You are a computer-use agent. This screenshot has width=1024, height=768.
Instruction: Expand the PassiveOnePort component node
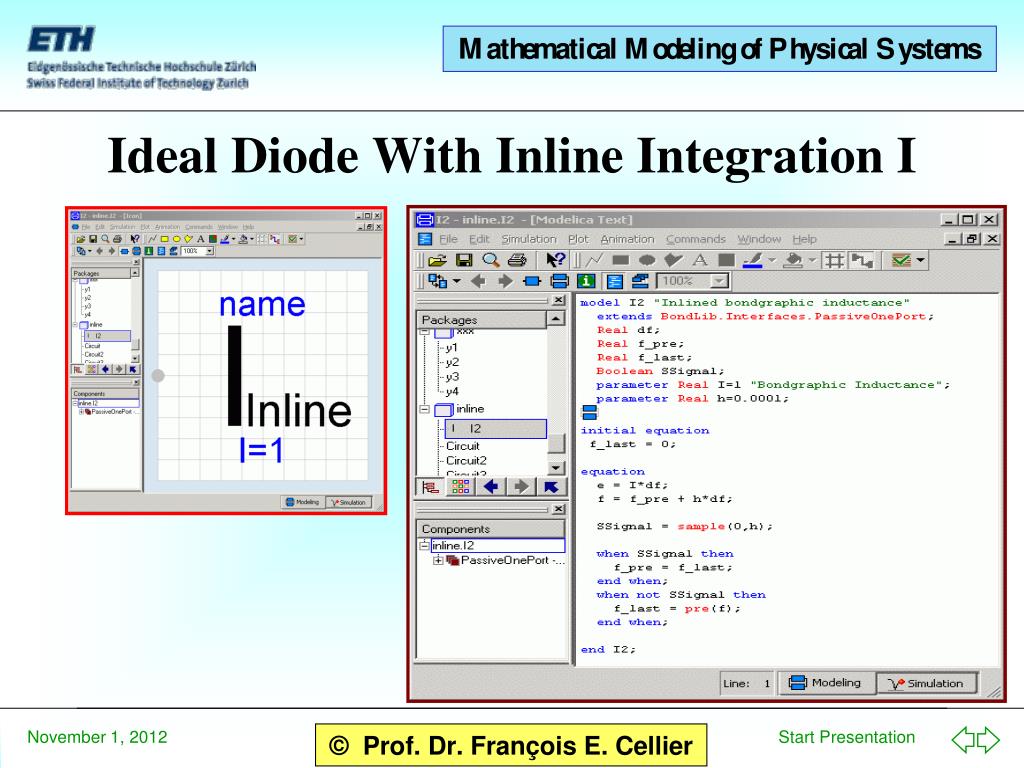tap(438, 560)
